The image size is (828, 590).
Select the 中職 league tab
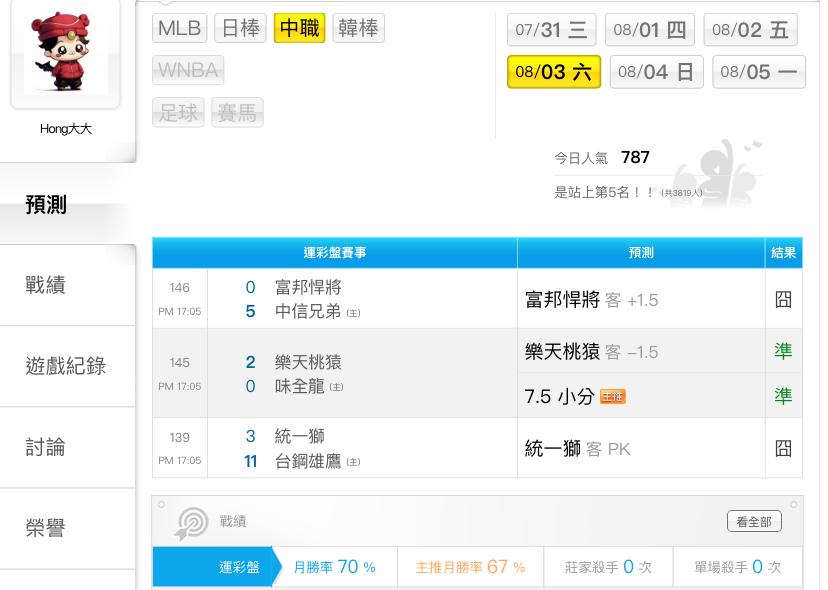pos(299,28)
